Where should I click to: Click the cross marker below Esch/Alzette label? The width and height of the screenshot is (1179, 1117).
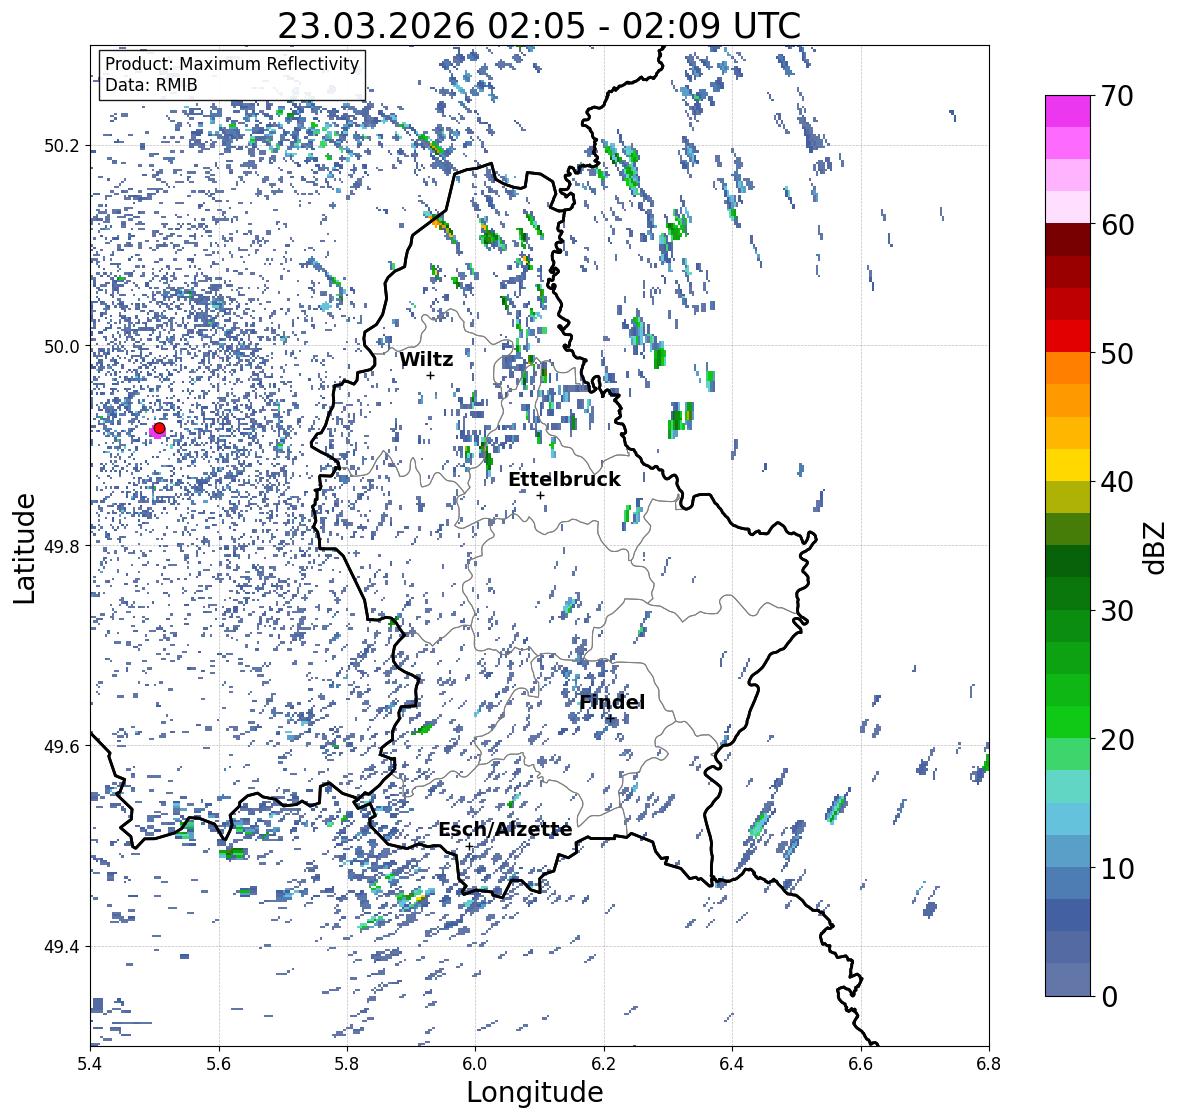[x=469, y=846]
